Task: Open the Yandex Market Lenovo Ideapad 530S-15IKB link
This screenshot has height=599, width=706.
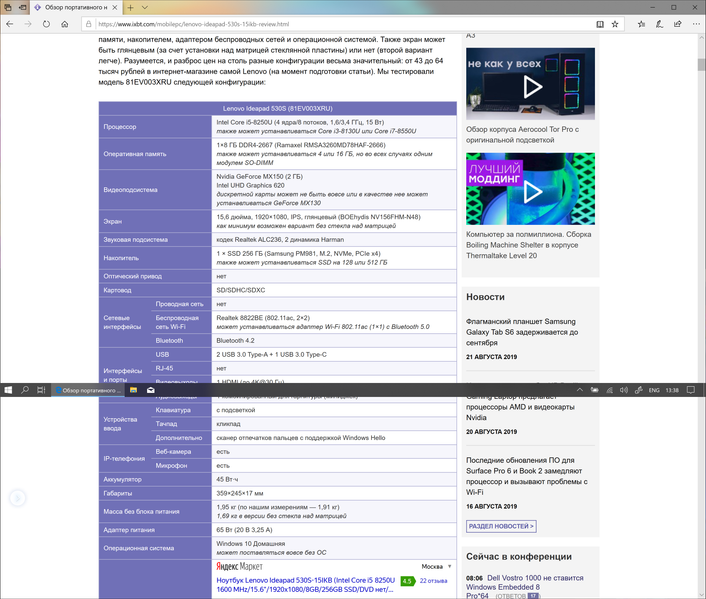Action: pyautogui.click(x=306, y=585)
